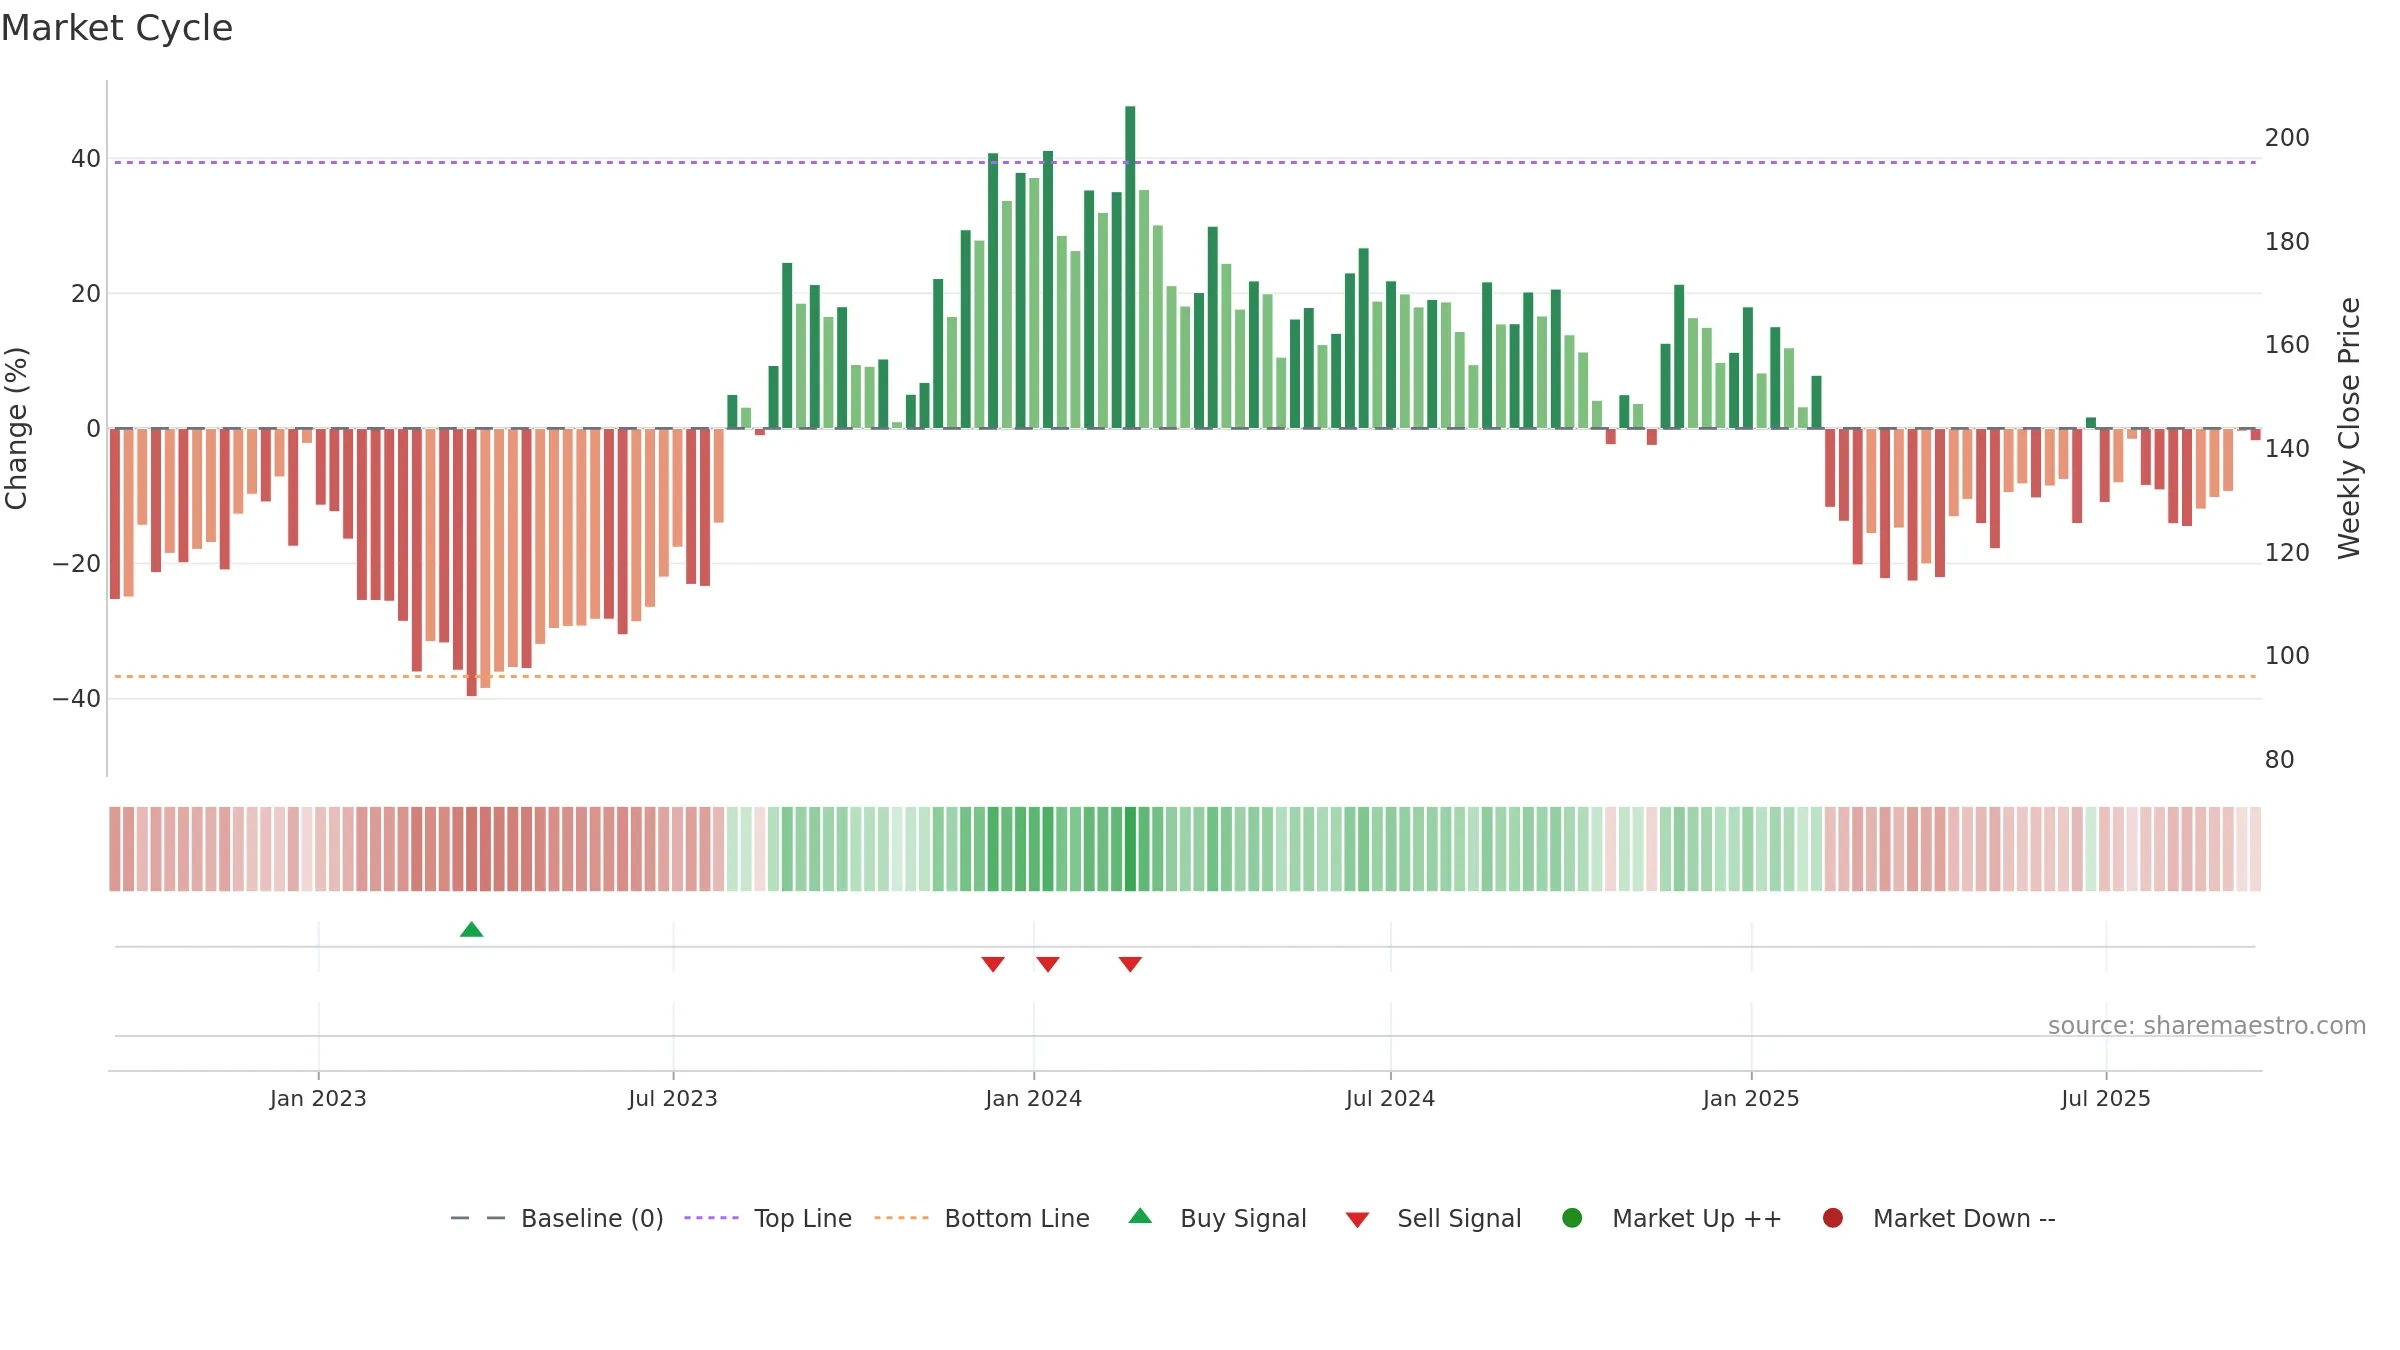Click the −20 tick on the left axis

pos(77,564)
